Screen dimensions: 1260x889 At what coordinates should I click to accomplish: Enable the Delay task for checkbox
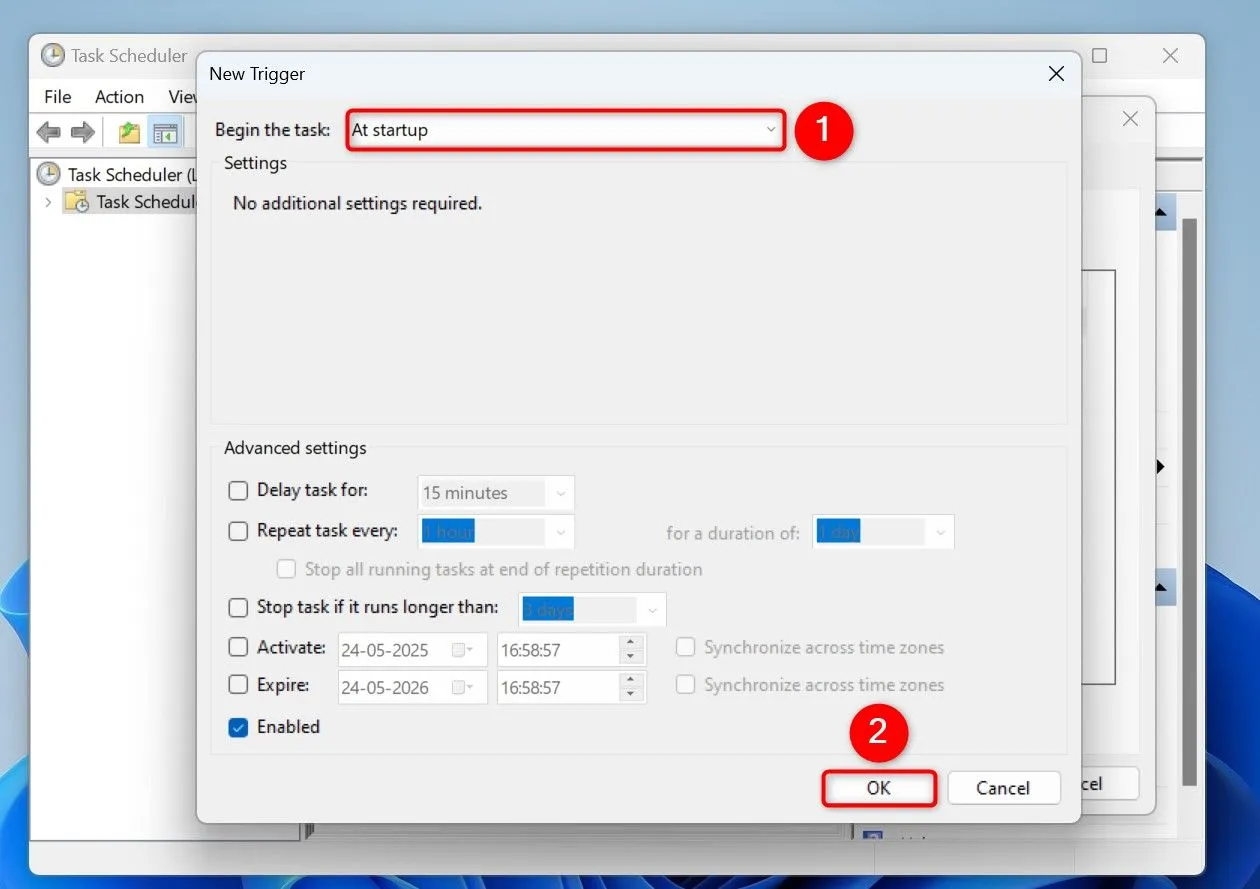(237, 490)
